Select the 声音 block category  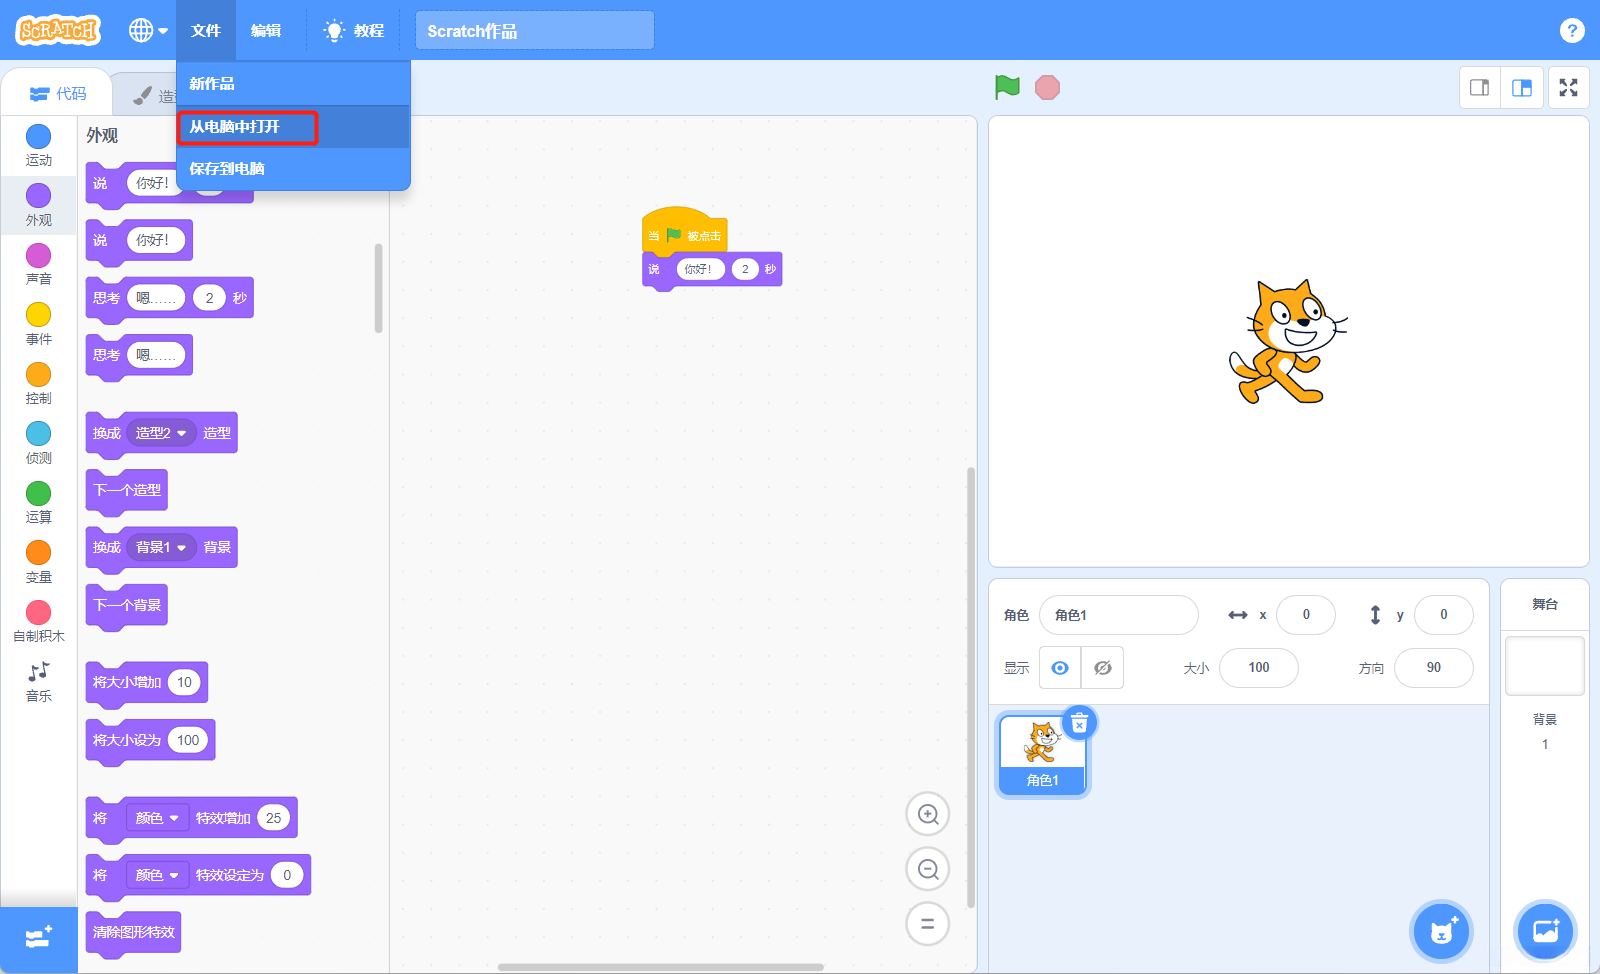point(39,265)
